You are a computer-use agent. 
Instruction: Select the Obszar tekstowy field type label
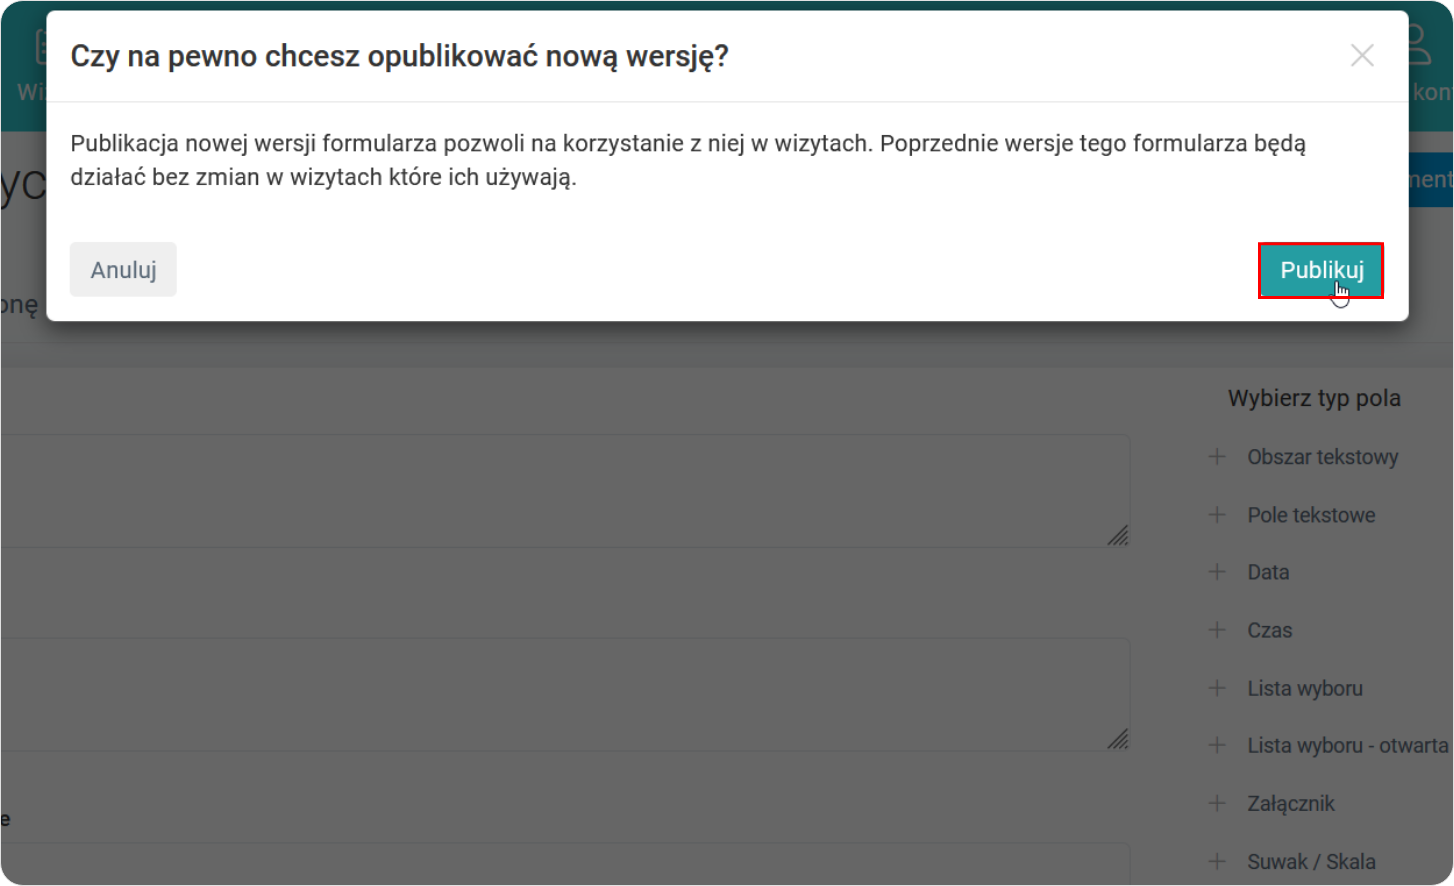point(1322,457)
